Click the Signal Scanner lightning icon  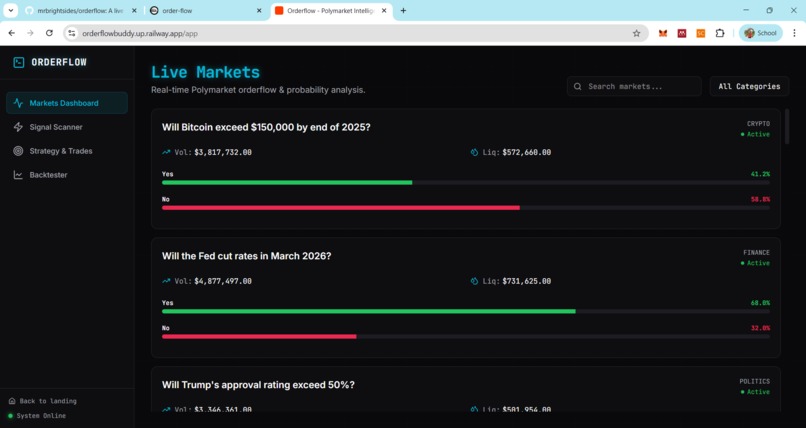18,127
